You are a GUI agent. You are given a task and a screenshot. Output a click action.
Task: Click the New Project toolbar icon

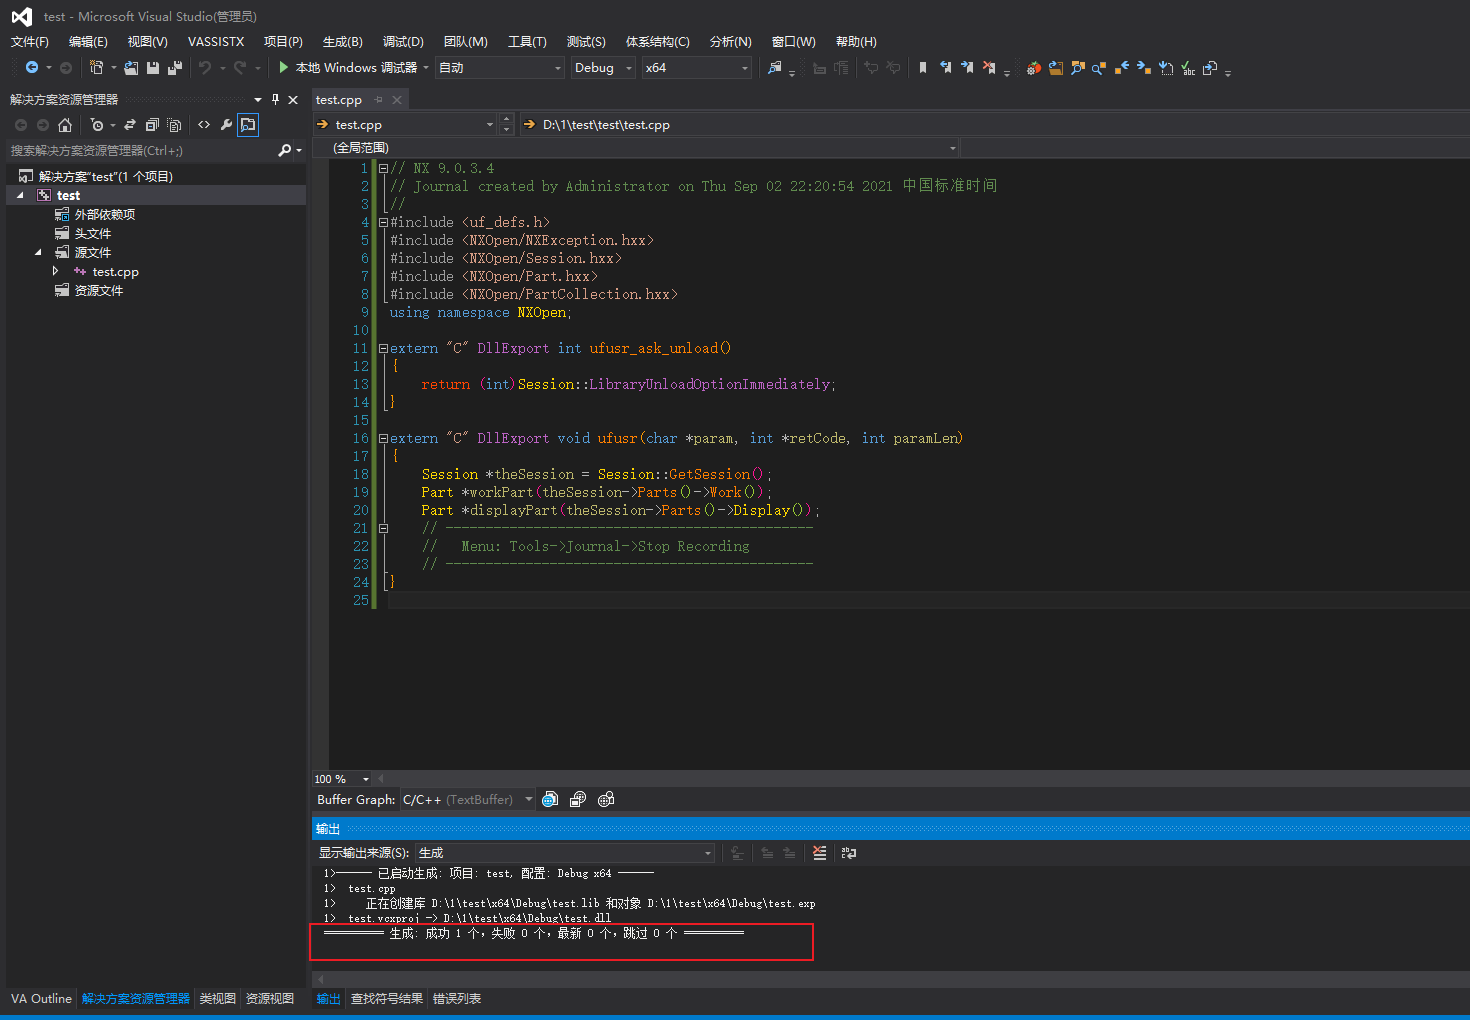click(96, 68)
